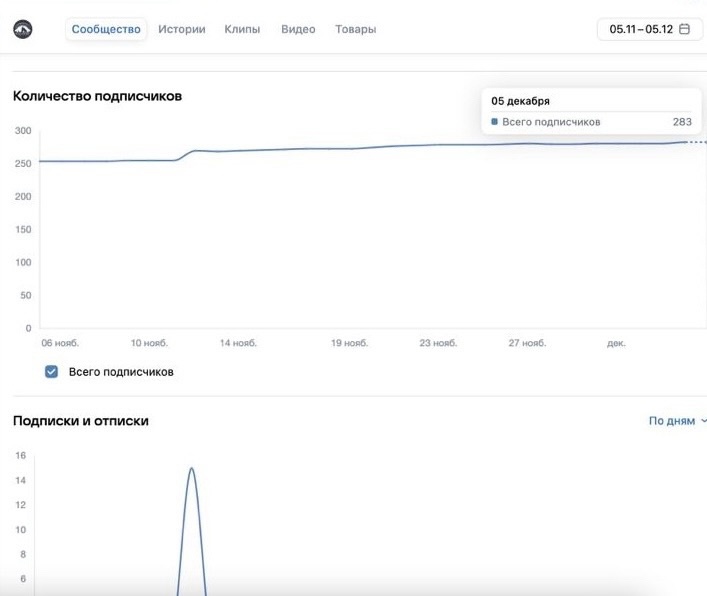The image size is (707, 596).
Task: Click the peak of the subscriptions spike
Action: pyautogui.click(x=192, y=468)
